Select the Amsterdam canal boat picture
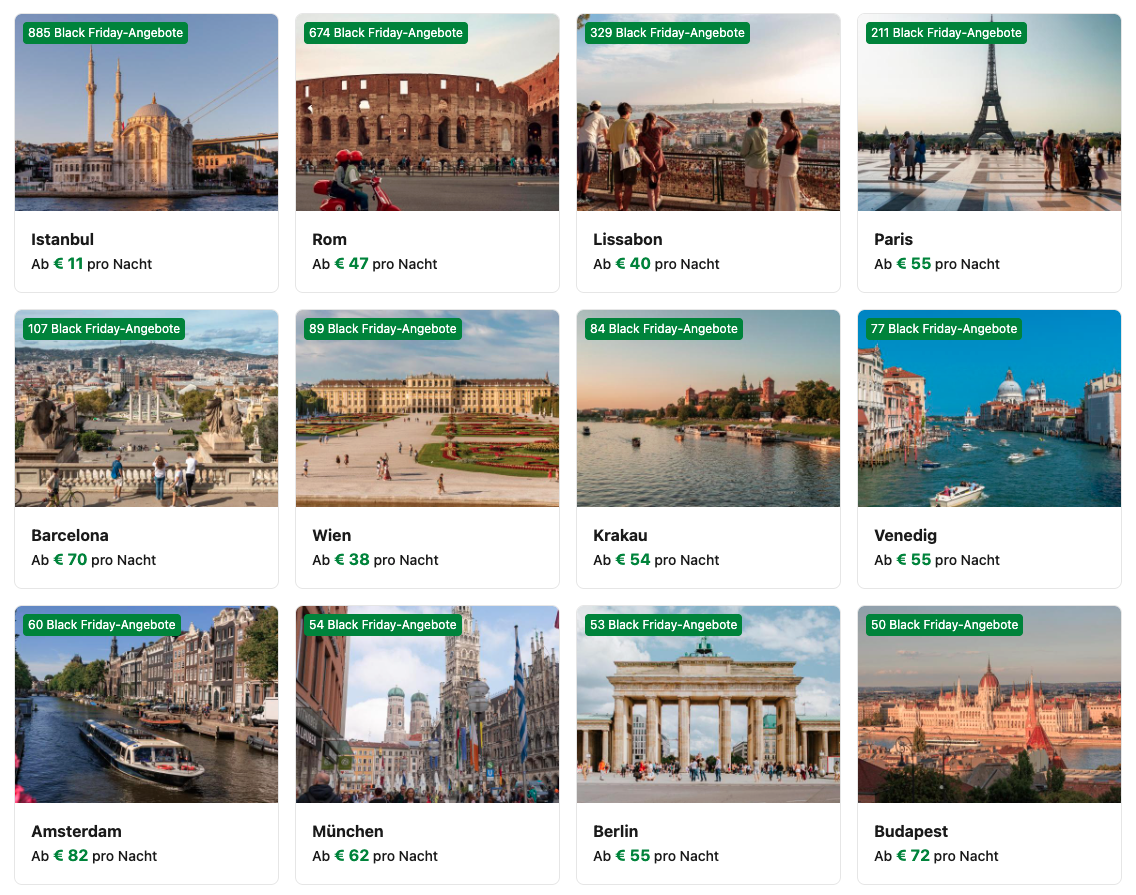 point(146,704)
